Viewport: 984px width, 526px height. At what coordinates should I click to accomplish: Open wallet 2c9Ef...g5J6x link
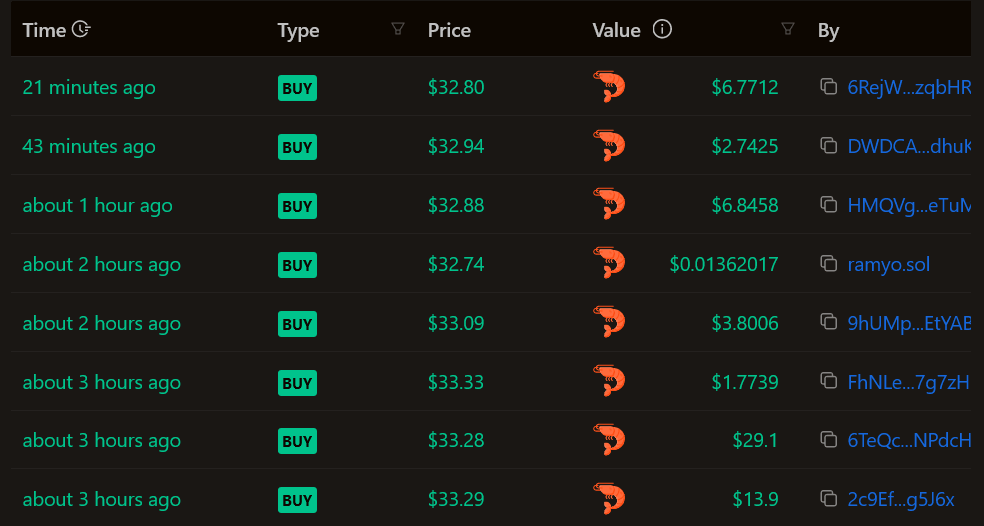click(x=900, y=499)
